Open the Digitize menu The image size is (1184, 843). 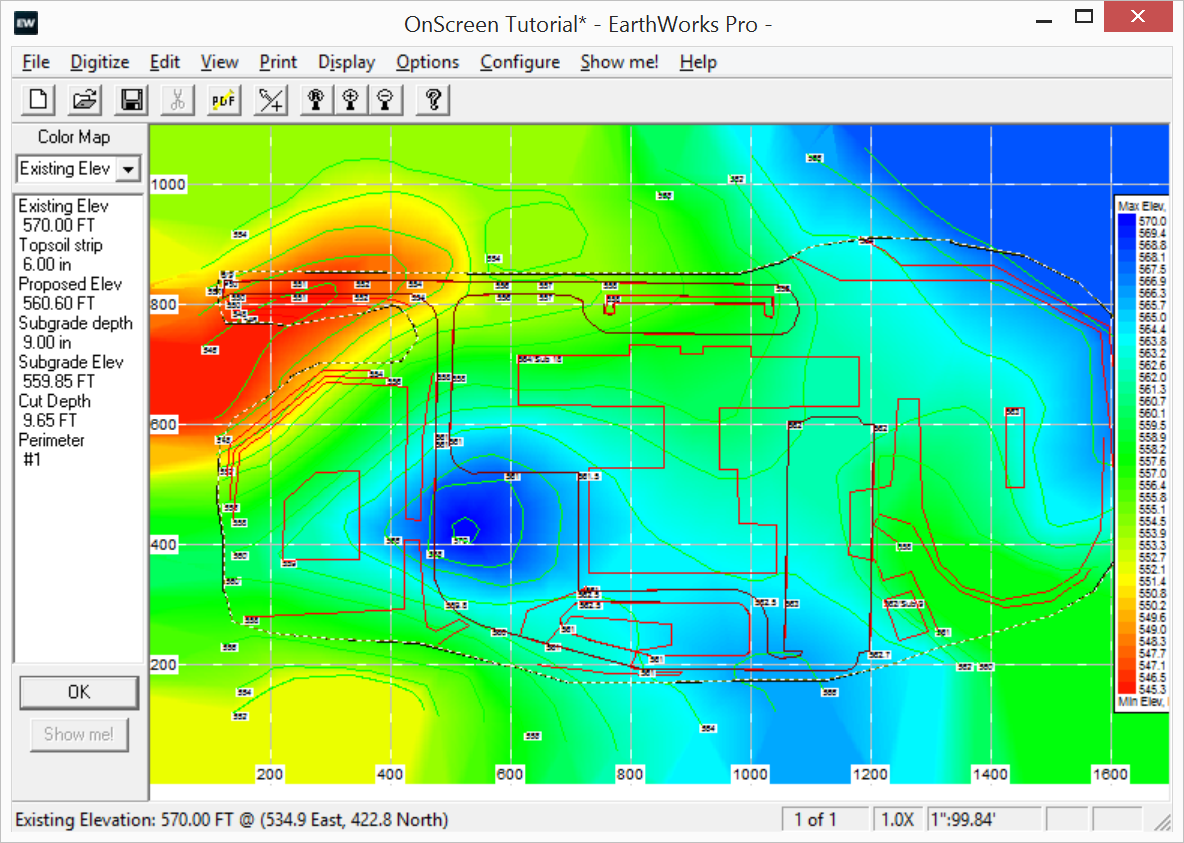pos(100,62)
